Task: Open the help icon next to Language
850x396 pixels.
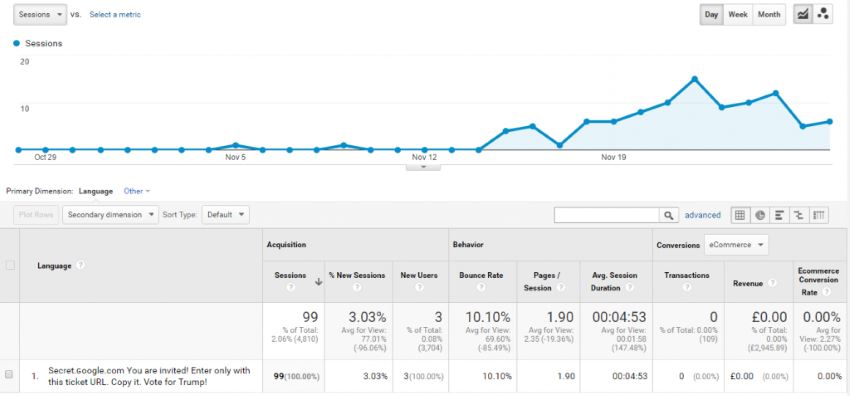Action: click(x=80, y=265)
